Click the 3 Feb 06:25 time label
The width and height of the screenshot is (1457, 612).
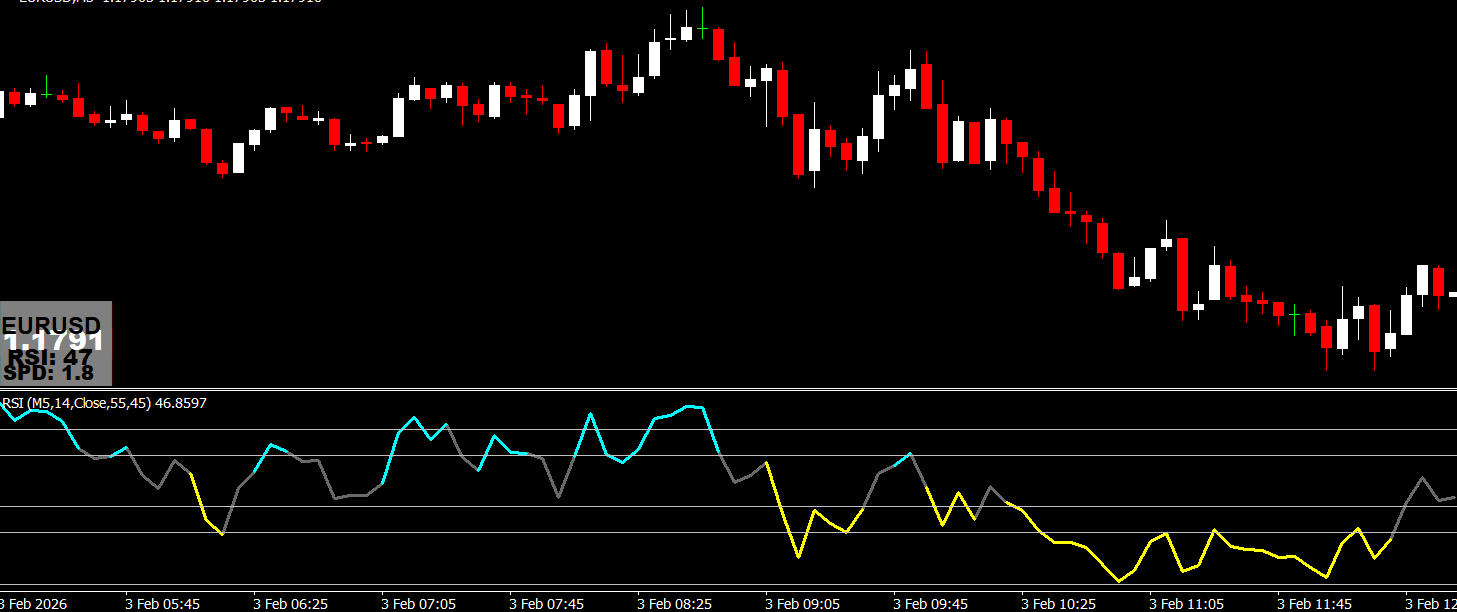(x=290, y=603)
